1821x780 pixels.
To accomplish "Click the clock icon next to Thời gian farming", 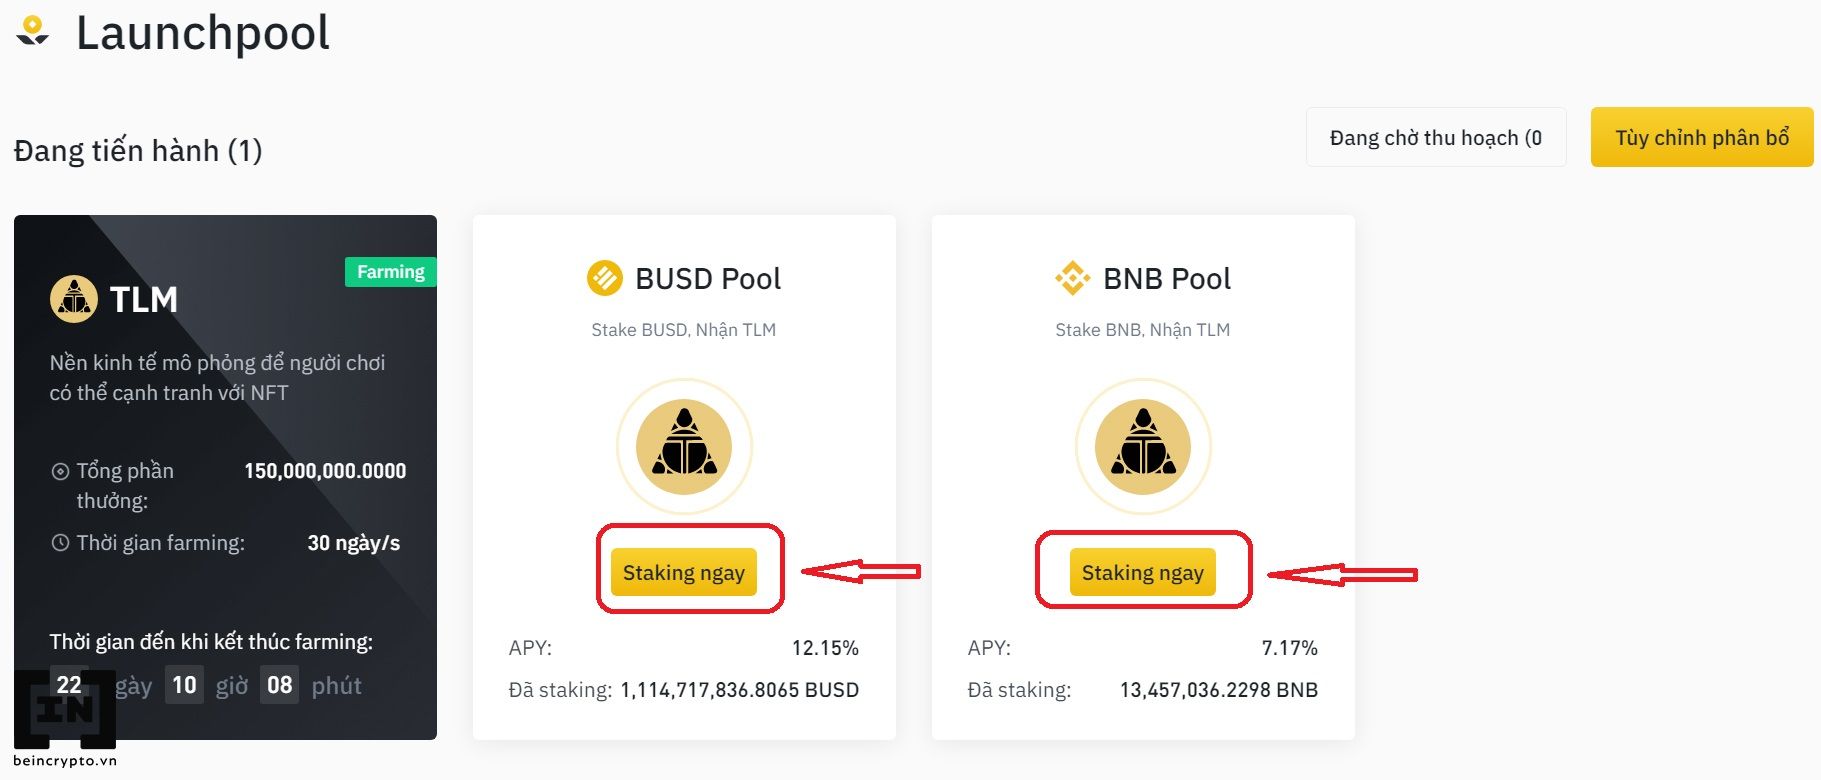I will pyautogui.click(x=60, y=543).
